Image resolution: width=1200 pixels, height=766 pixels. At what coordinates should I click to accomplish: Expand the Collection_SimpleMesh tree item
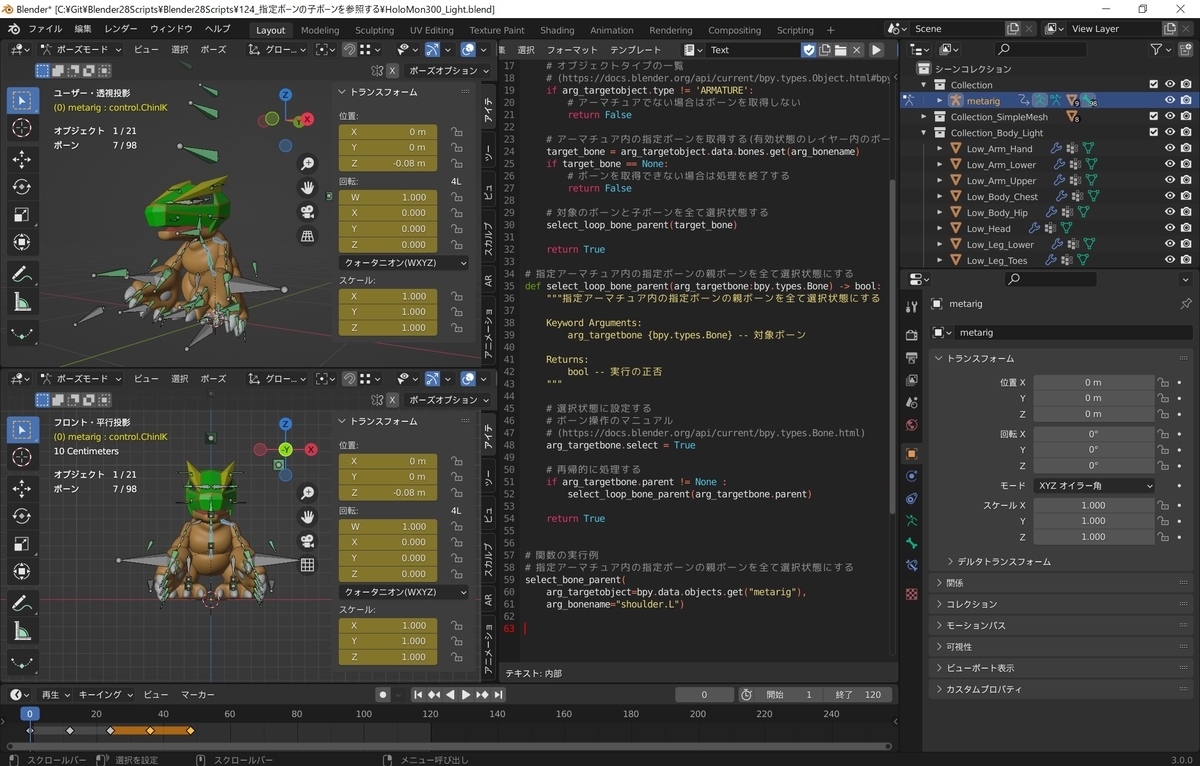pos(924,117)
